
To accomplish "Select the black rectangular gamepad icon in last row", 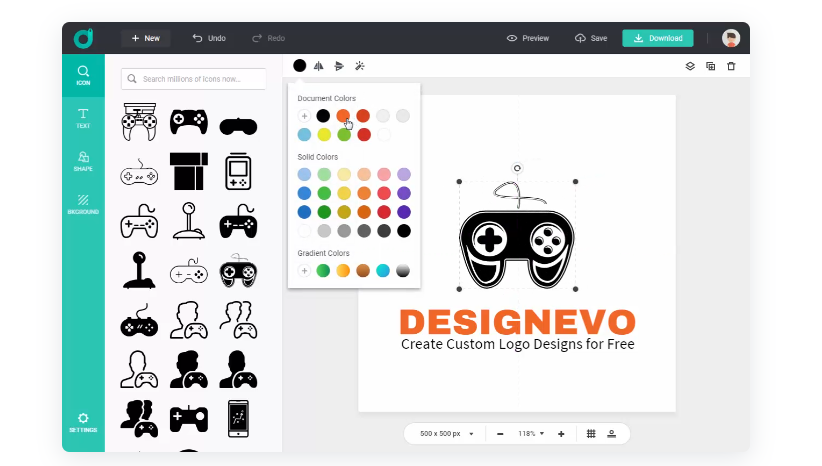I will click(x=189, y=419).
